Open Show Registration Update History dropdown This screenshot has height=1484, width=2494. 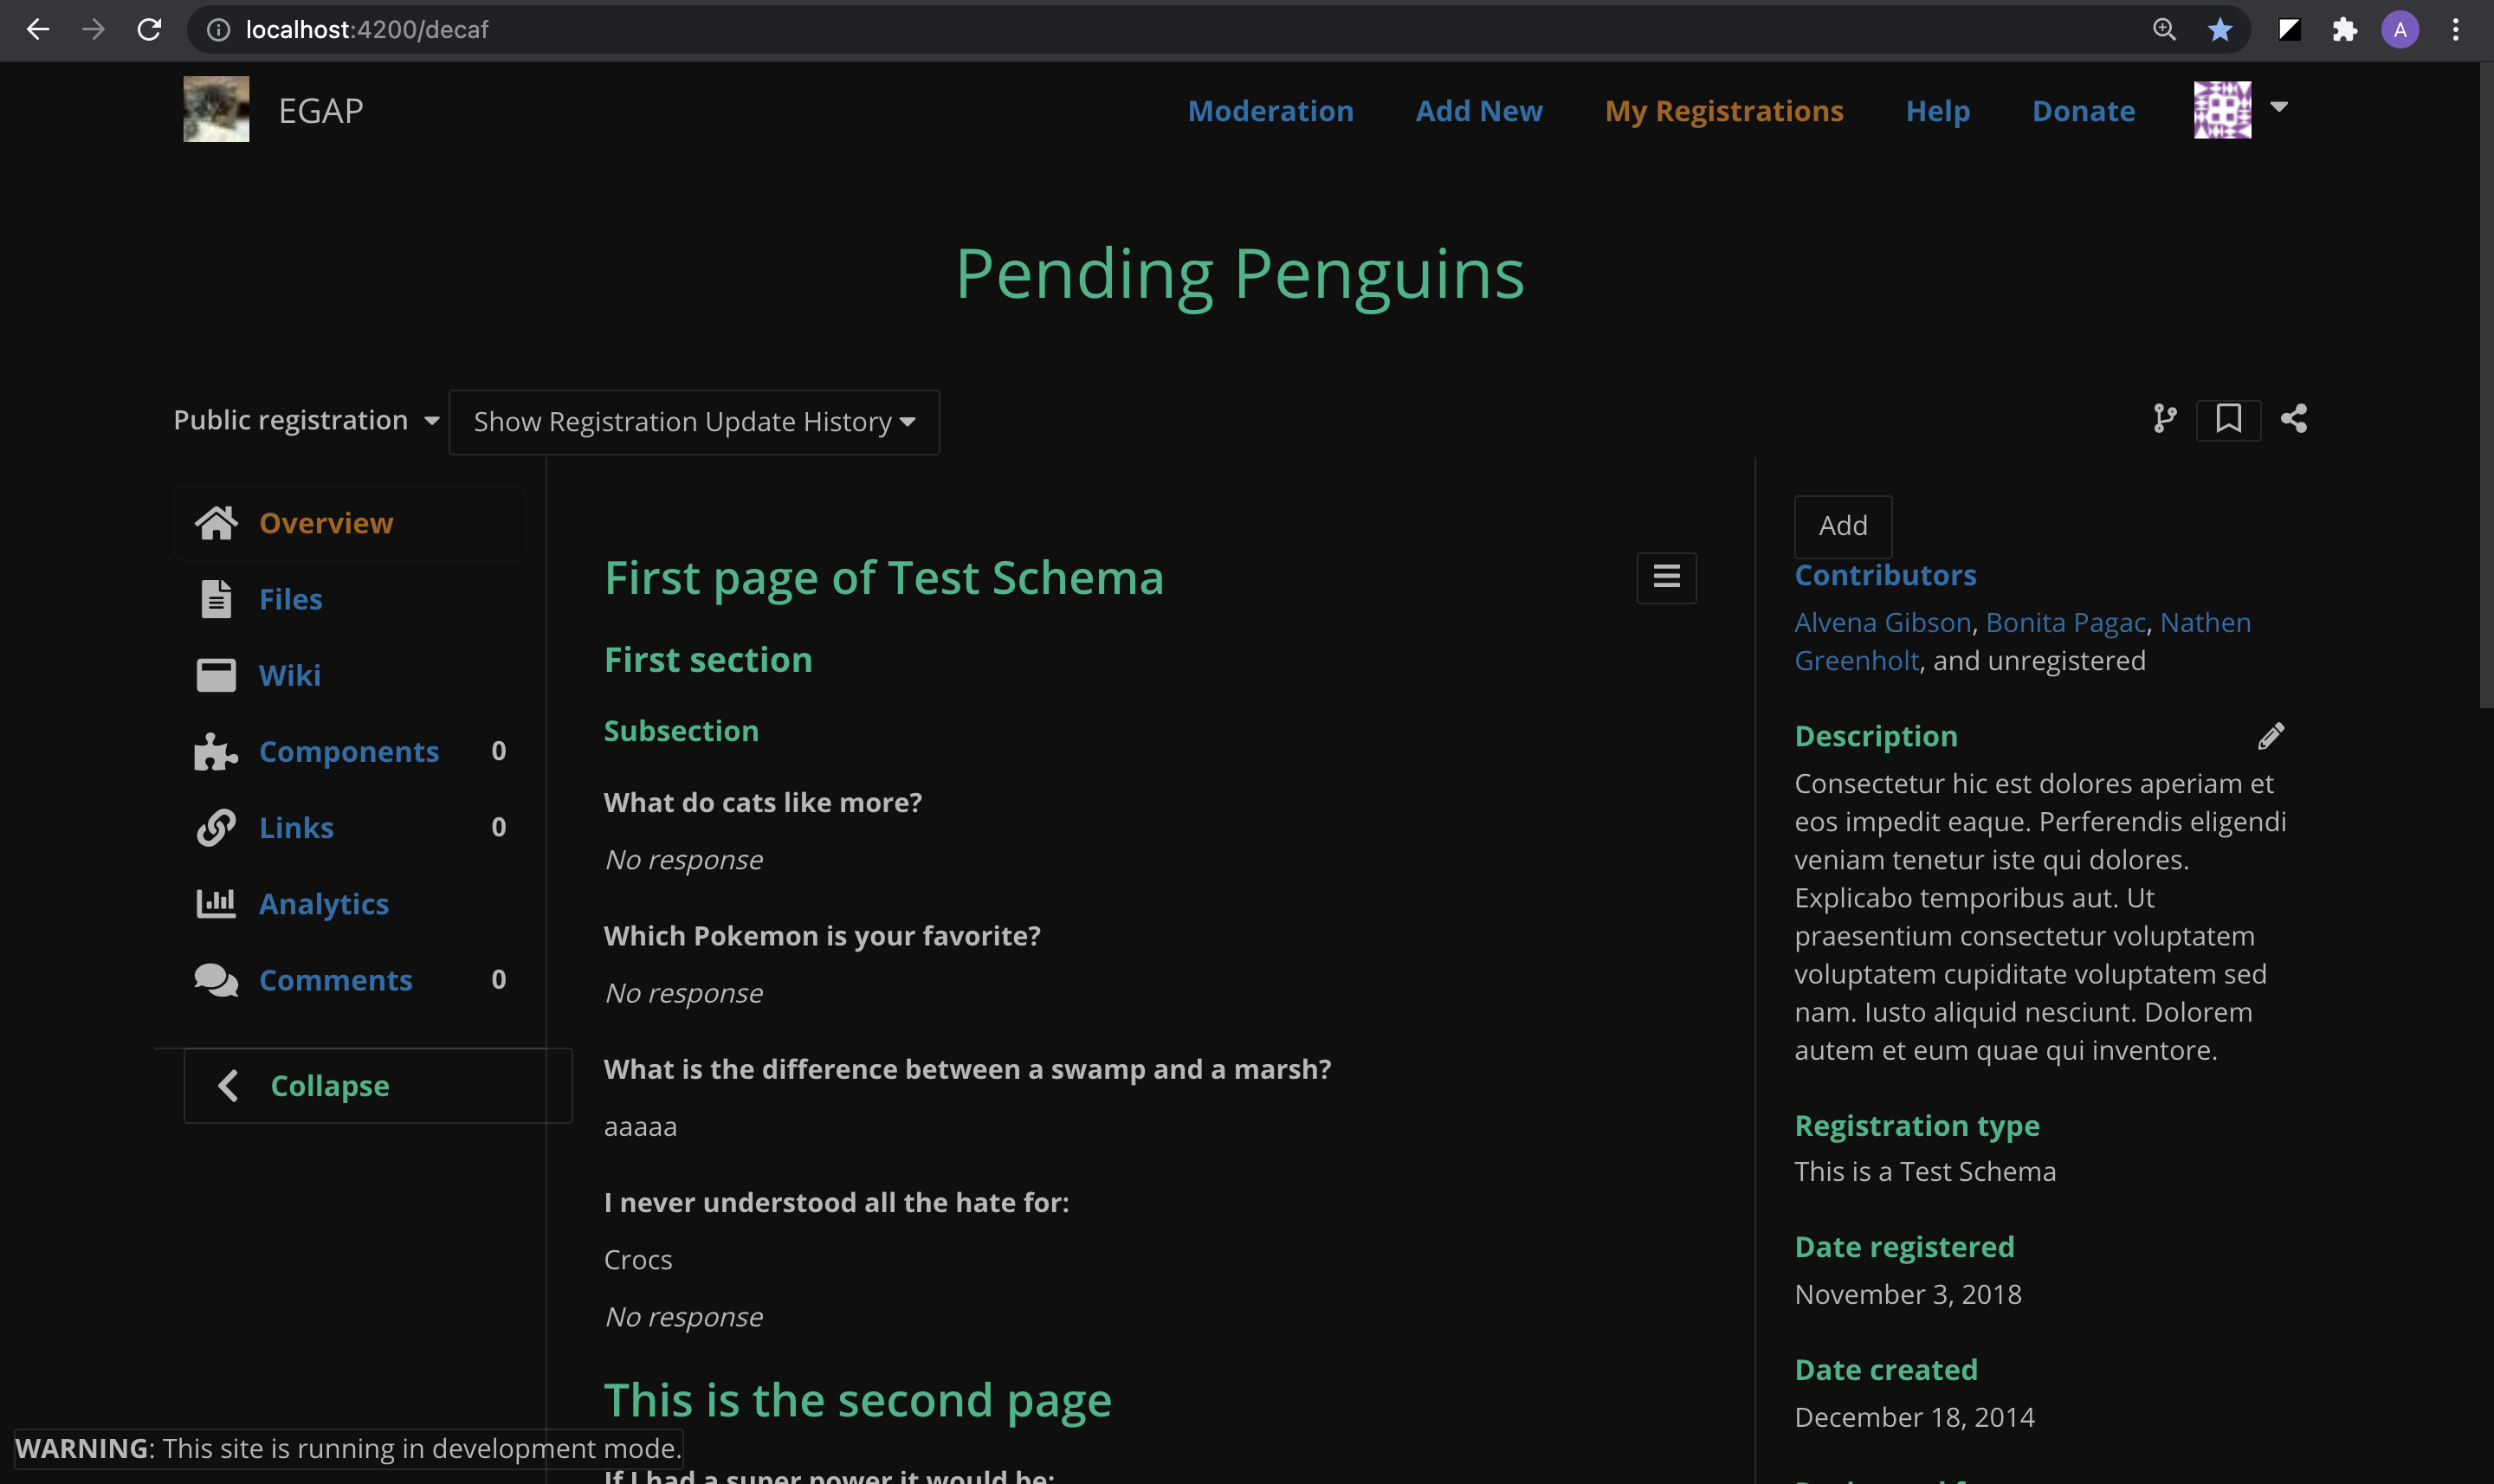tap(694, 422)
